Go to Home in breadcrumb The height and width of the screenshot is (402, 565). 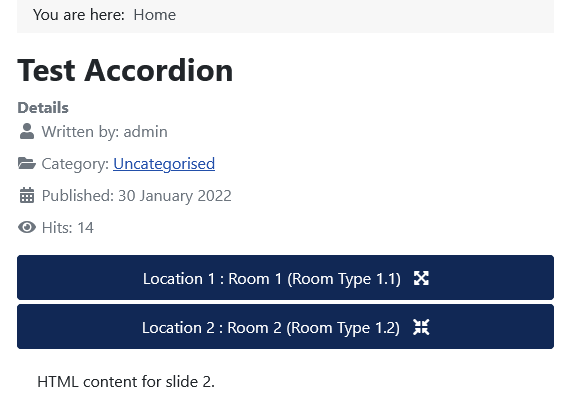click(x=155, y=15)
